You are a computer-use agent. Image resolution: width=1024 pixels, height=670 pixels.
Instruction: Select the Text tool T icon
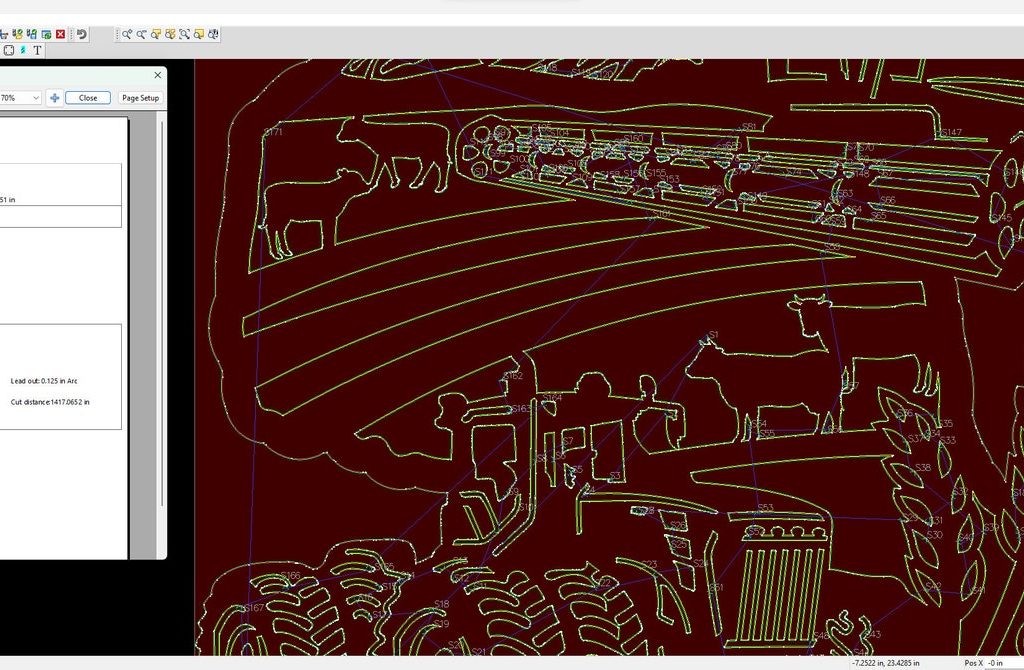click(x=38, y=50)
